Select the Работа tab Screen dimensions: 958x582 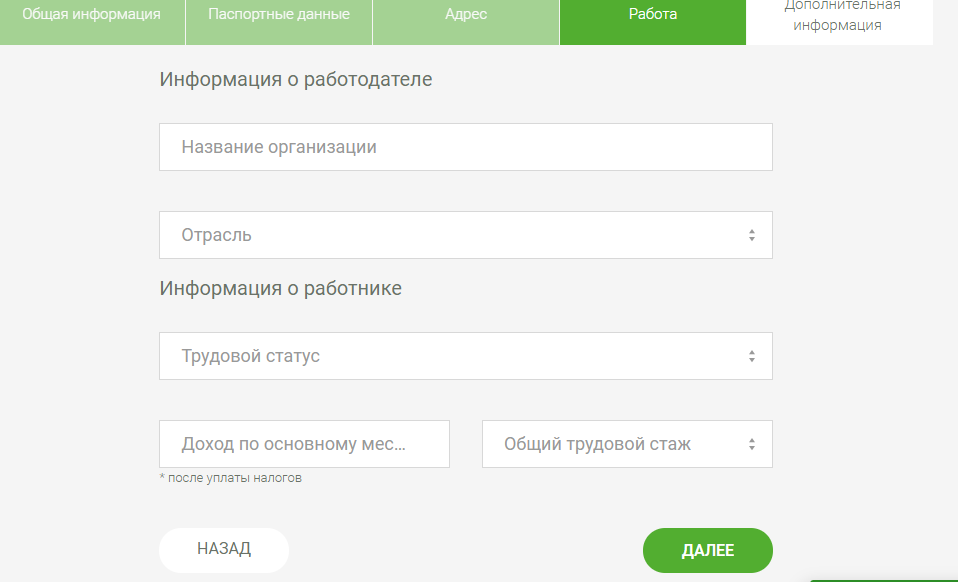click(652, 14)
